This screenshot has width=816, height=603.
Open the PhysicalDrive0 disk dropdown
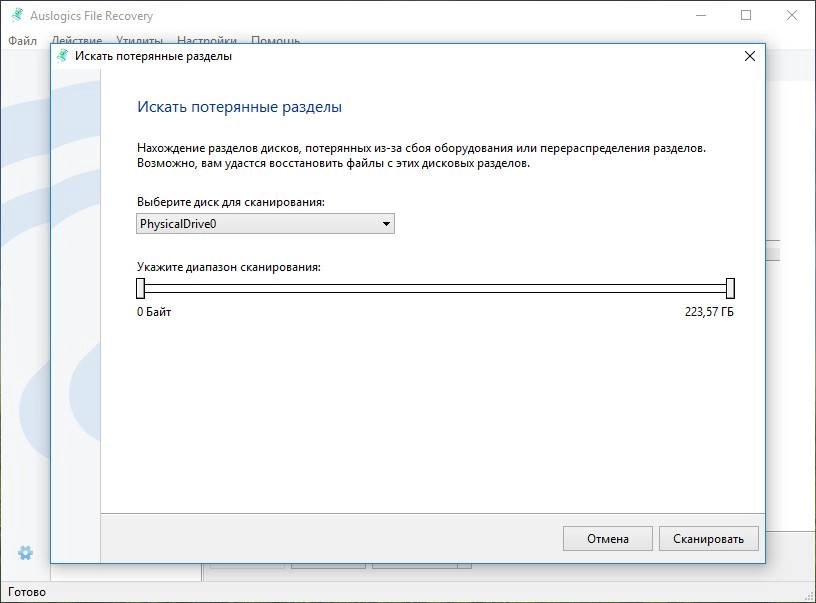265,224
